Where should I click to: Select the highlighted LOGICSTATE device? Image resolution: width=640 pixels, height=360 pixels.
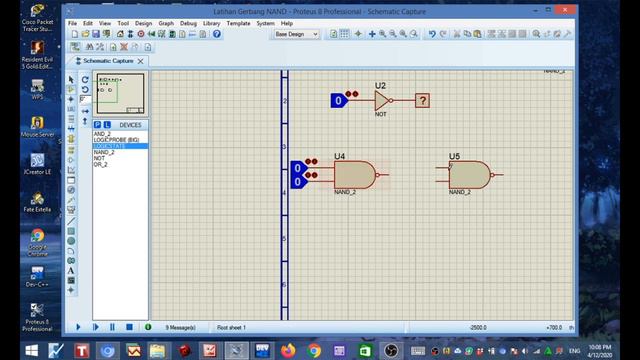pyautogui.click(x=120, y=146)
